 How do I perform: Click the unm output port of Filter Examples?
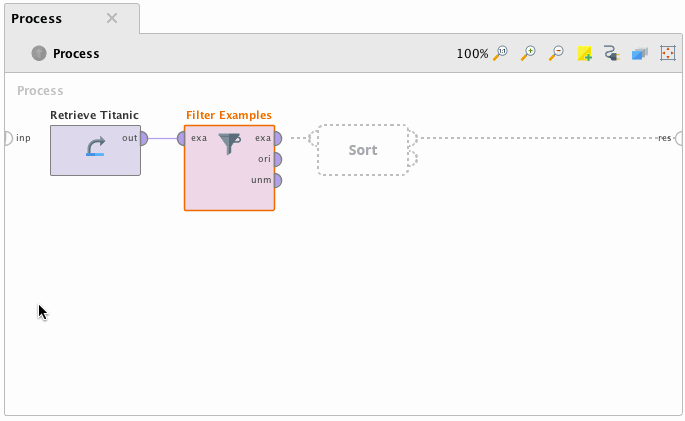(276, 180)
